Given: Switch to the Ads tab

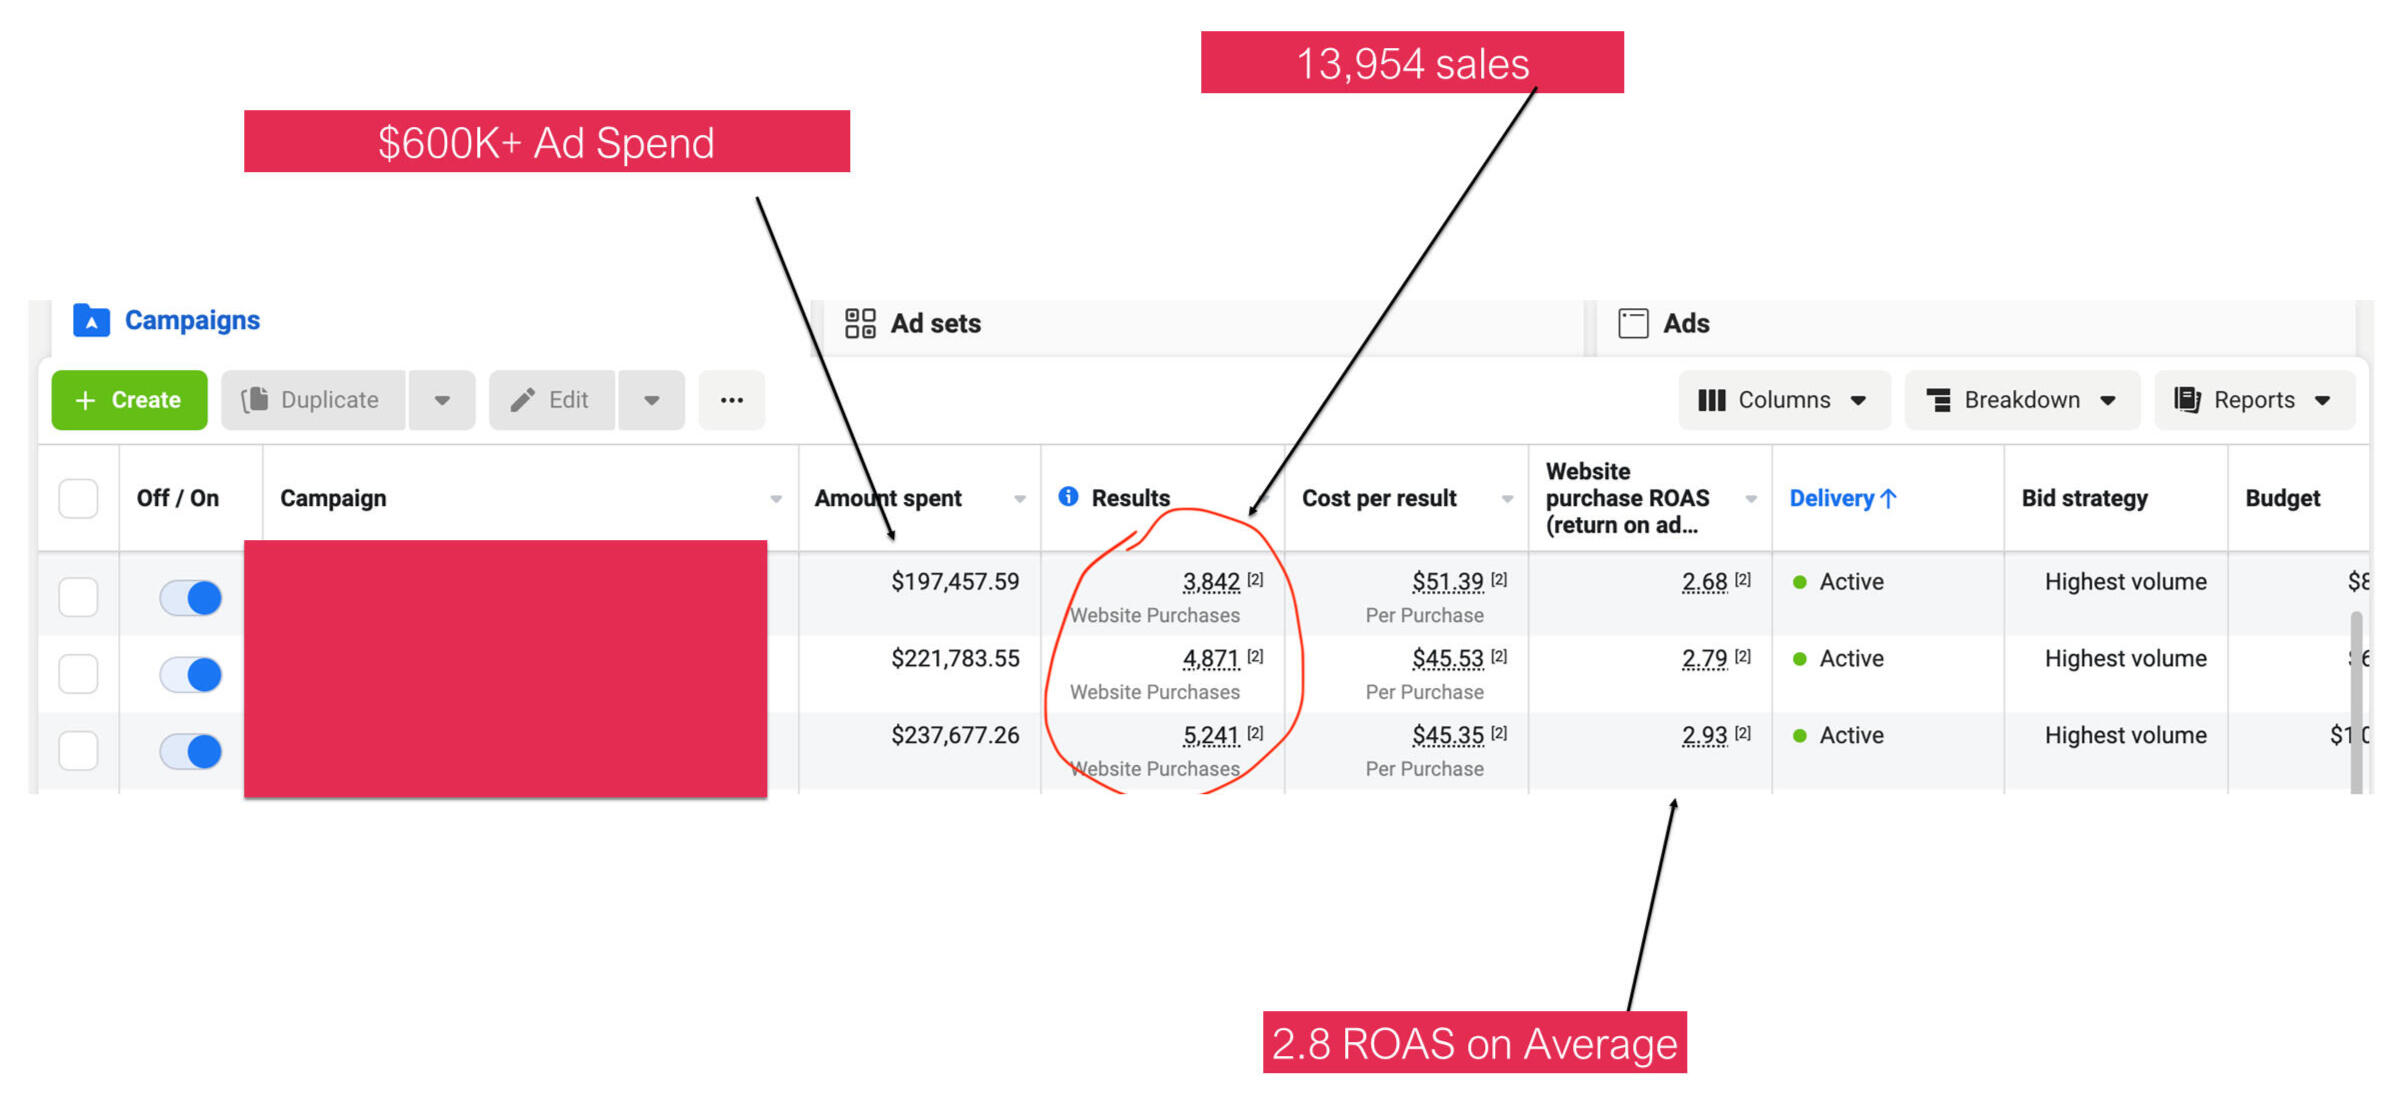Looking at the screenshot, I should (1685, 324).
